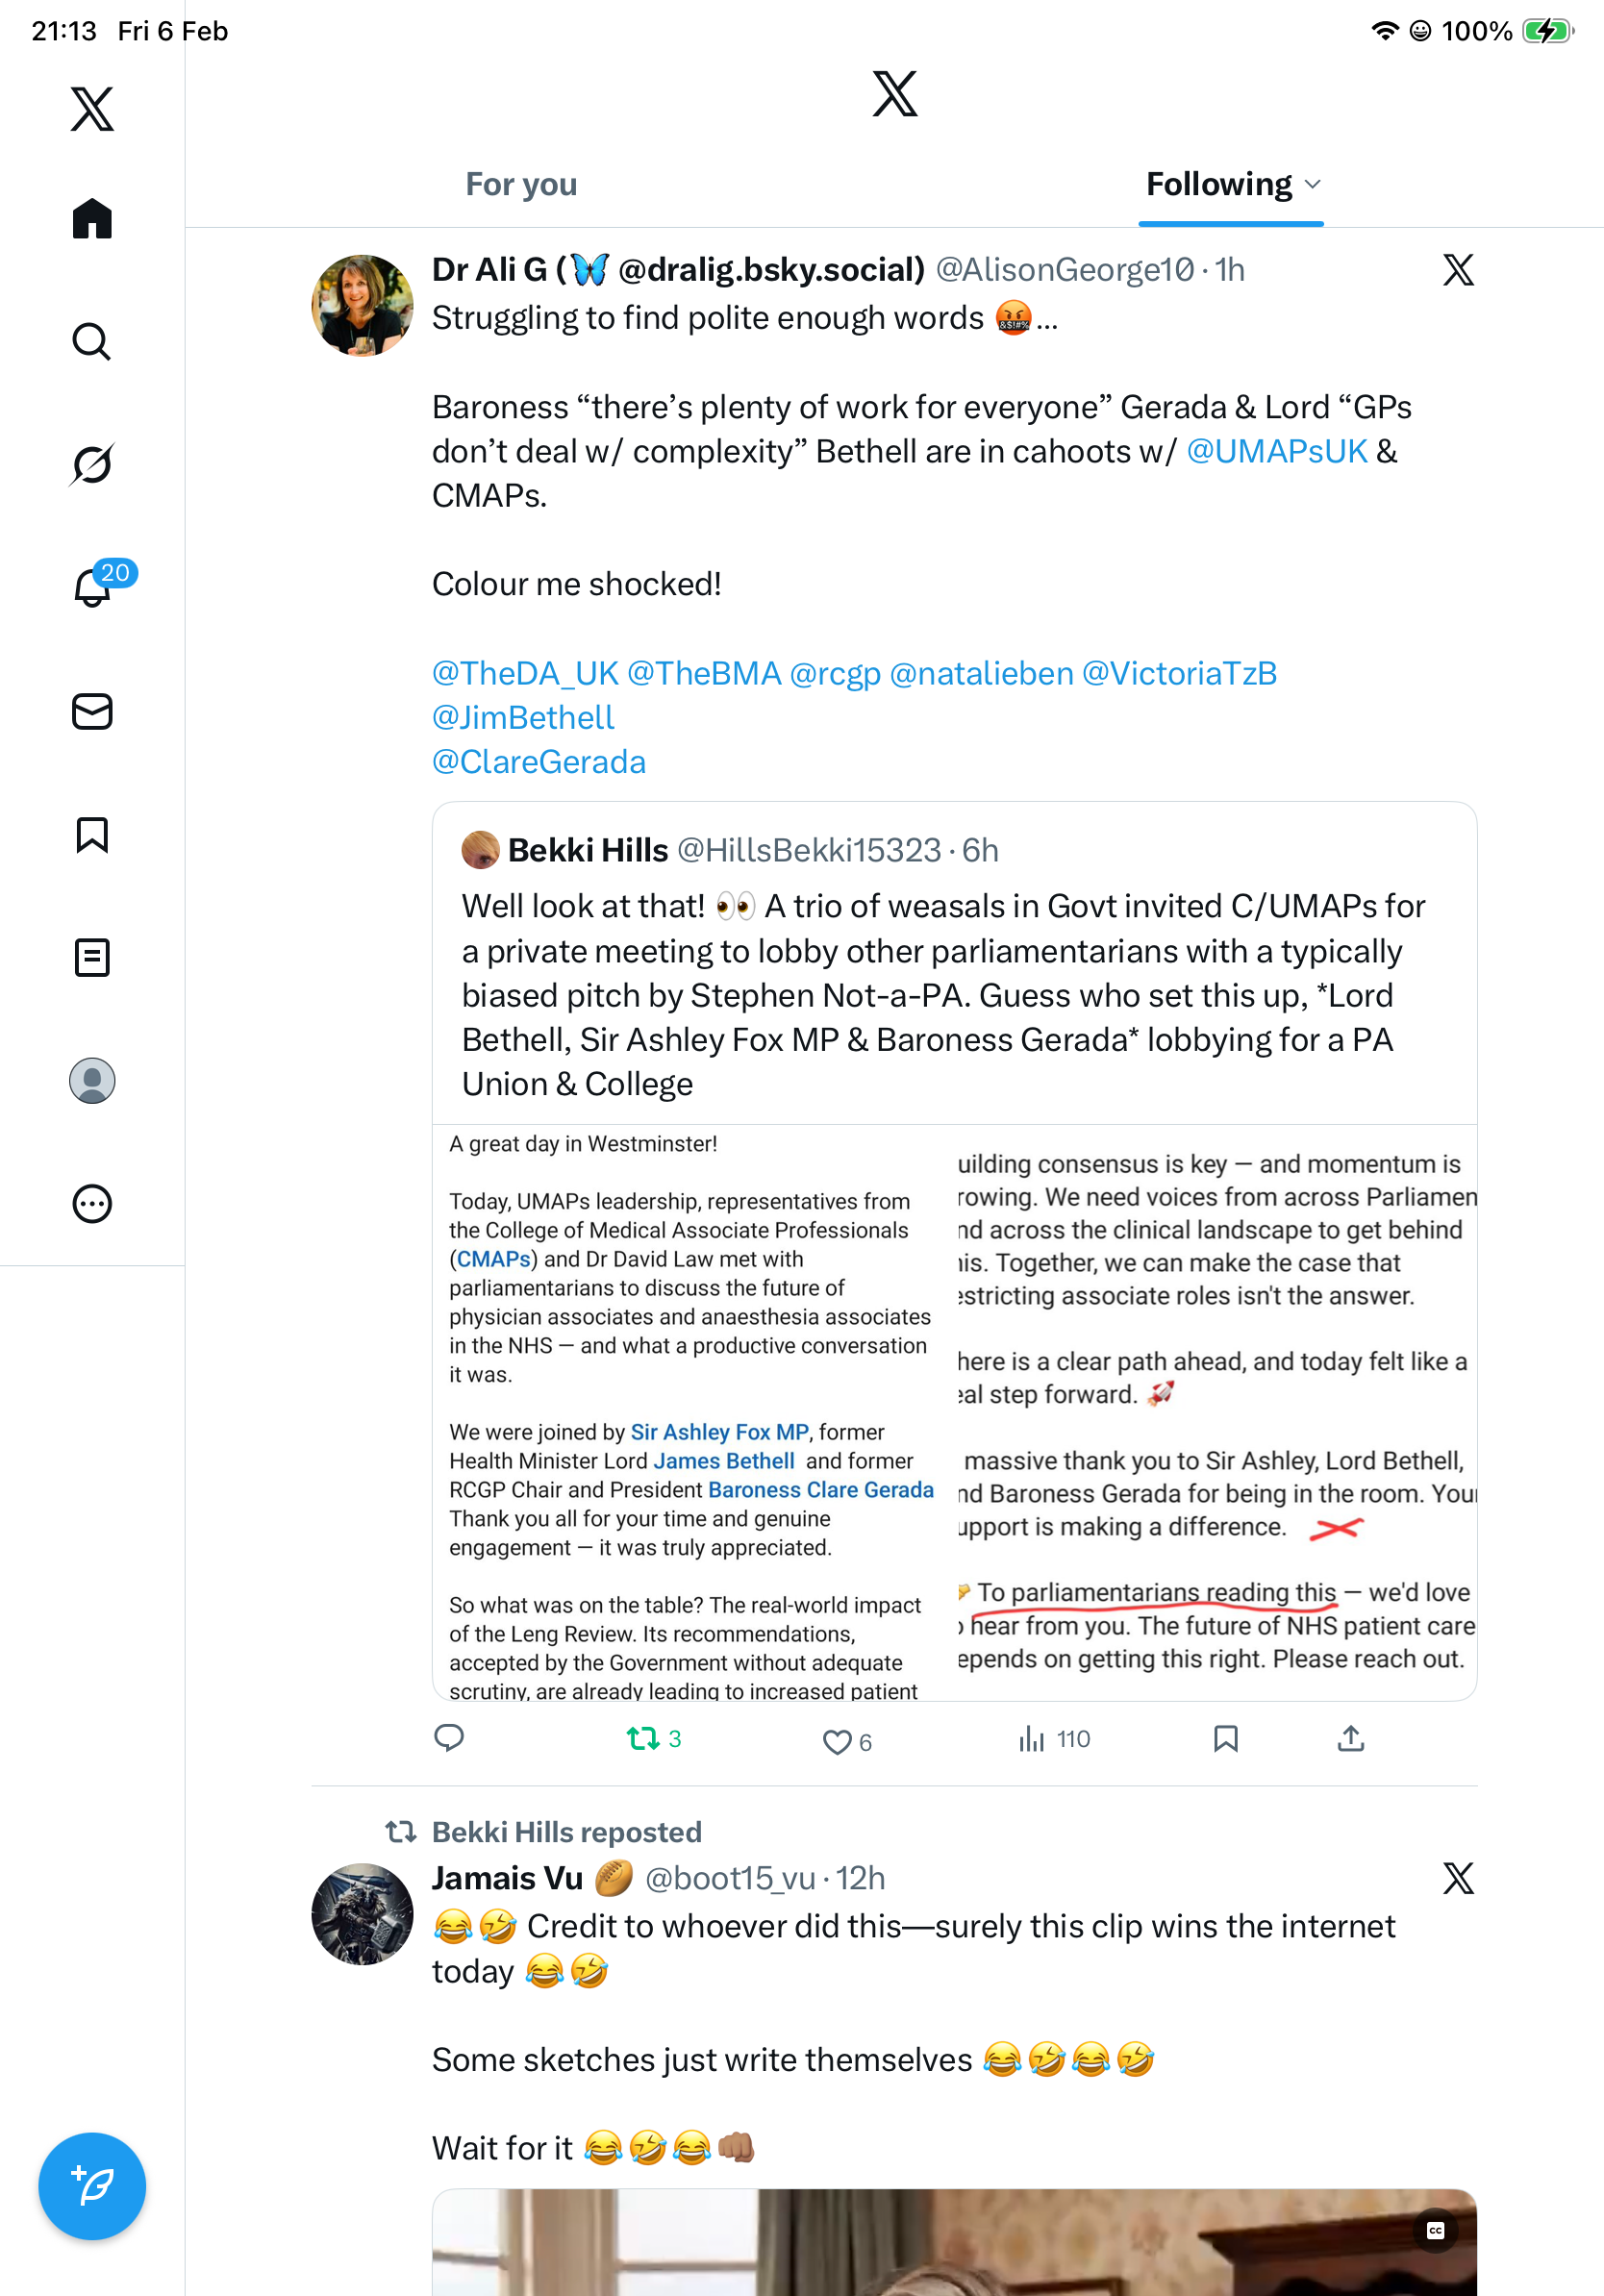The width and height of the screenshot is (1604, 2296).
Task: Open Profile icon in sidebar
Action: pyautogui.click(x=92, y=1081)
